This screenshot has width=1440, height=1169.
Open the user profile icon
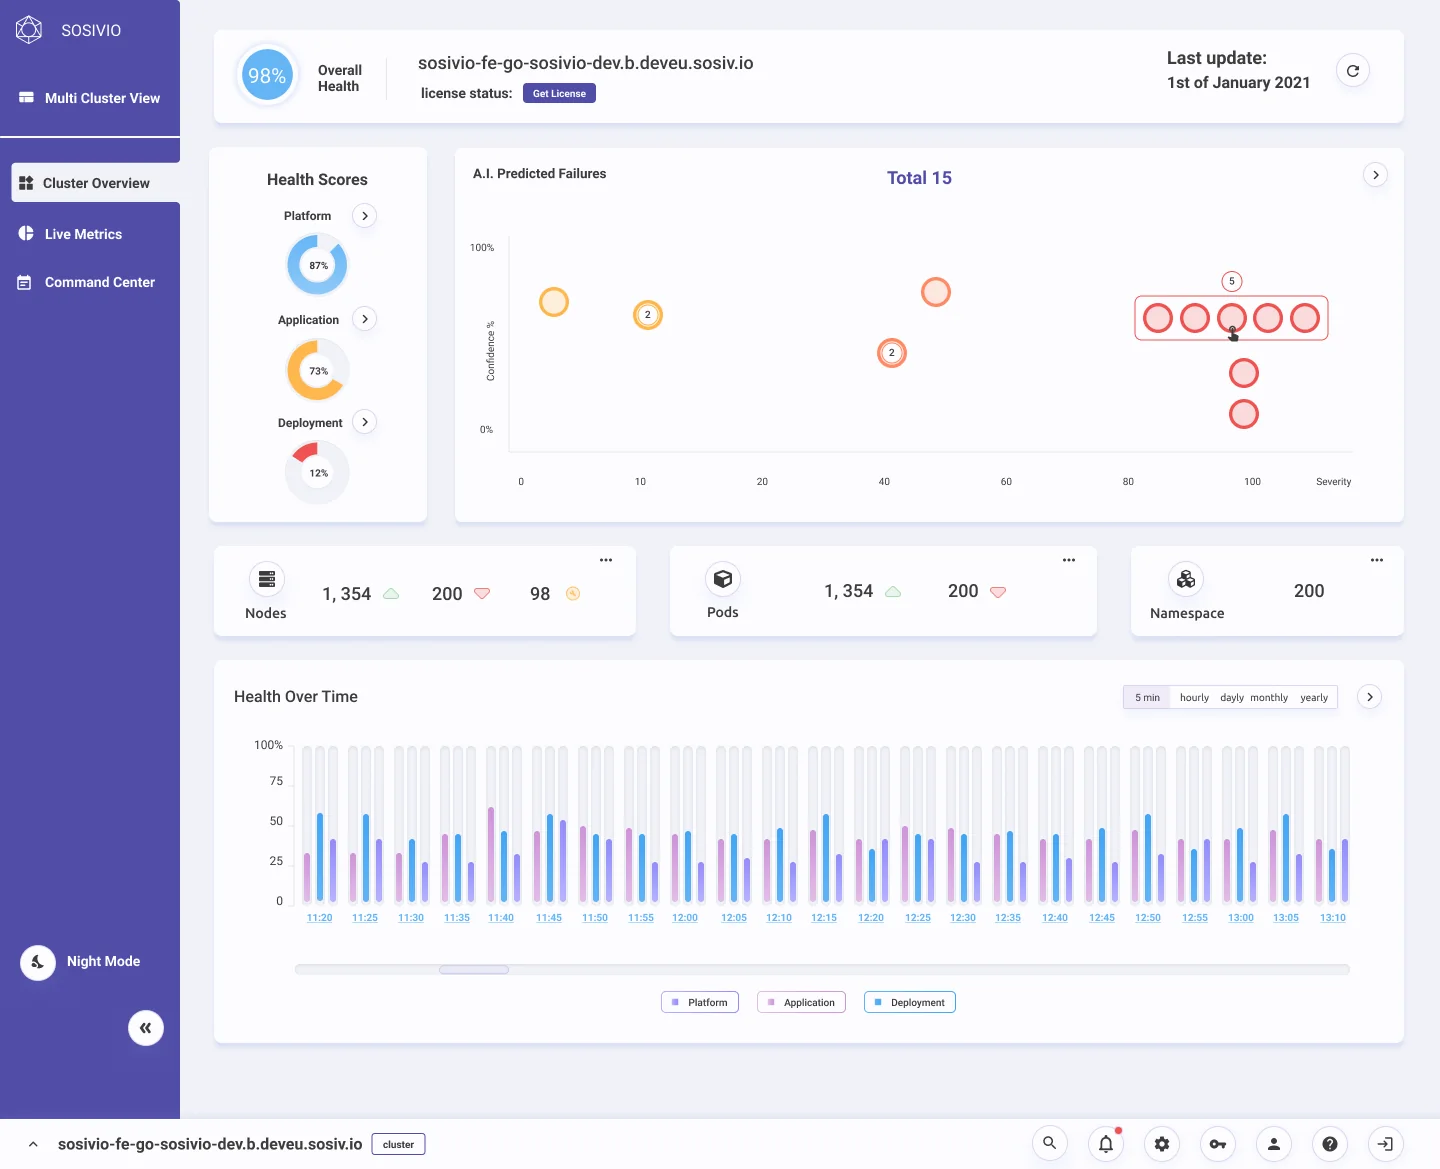1274,1144
